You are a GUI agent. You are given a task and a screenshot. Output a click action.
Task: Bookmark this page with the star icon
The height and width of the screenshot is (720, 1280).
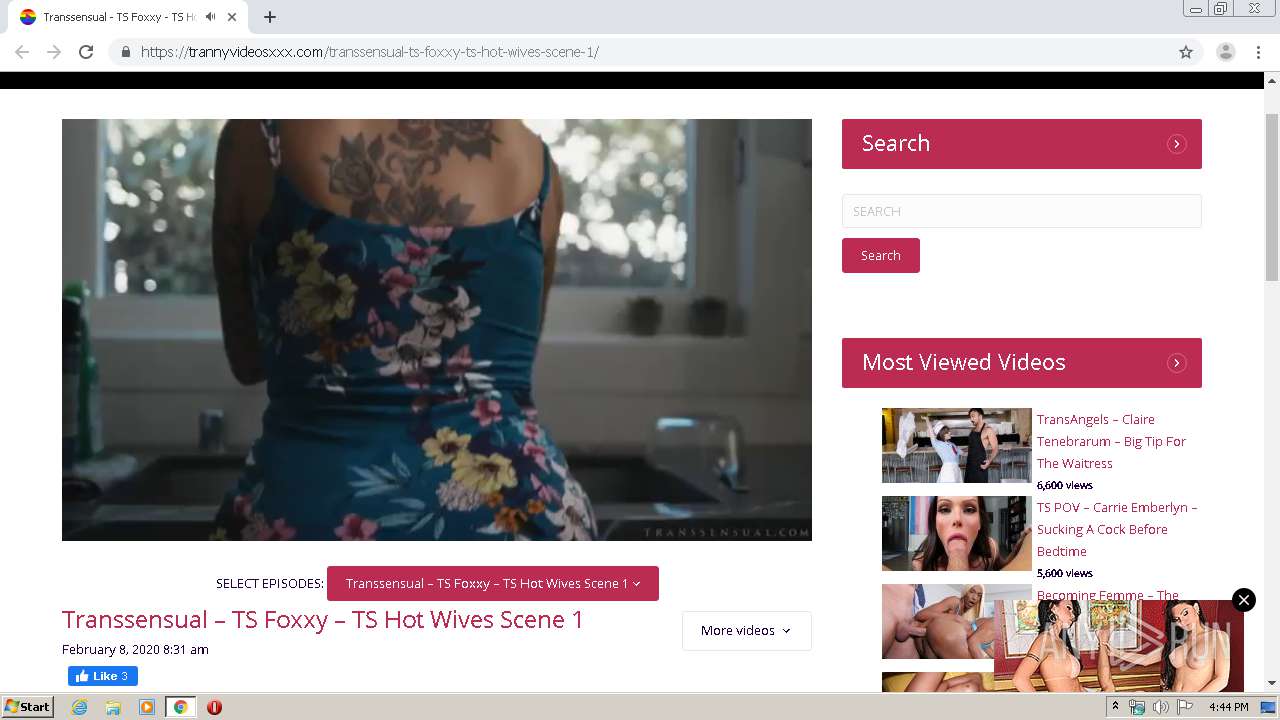(1186, 52)
